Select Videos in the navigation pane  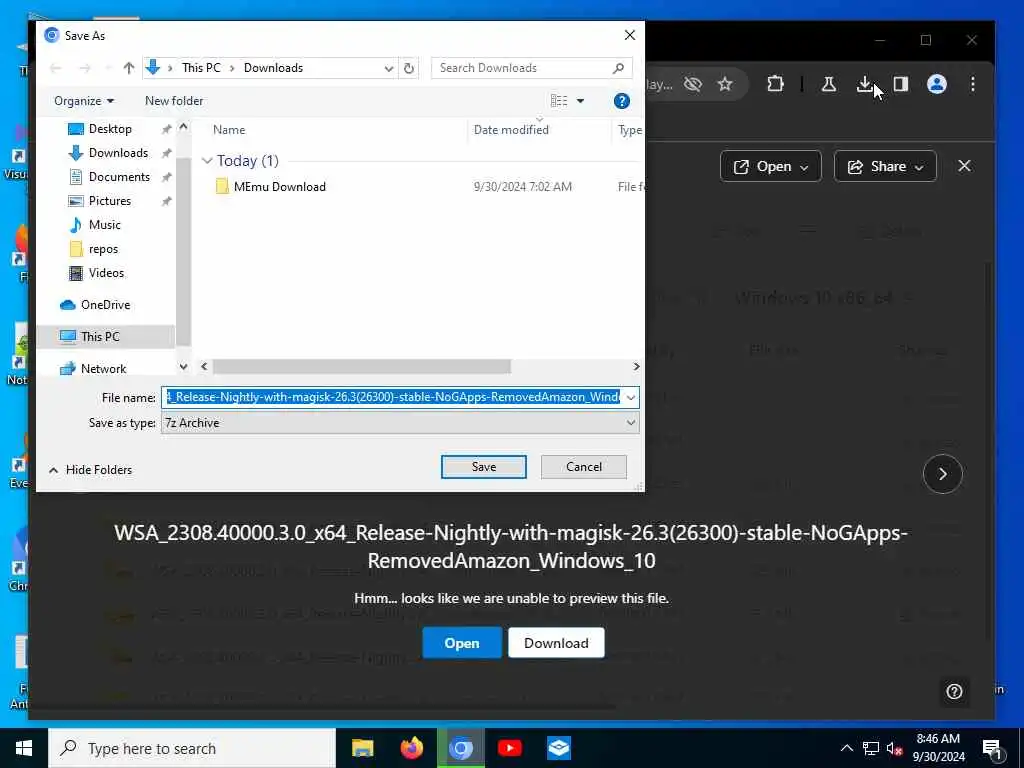106,273
